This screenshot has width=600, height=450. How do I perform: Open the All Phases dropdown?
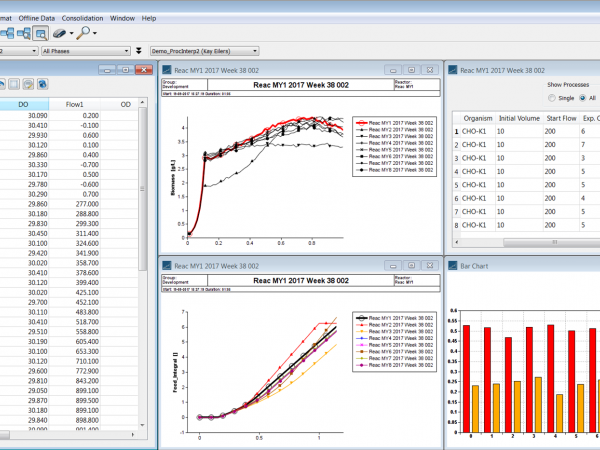point(86,51)
